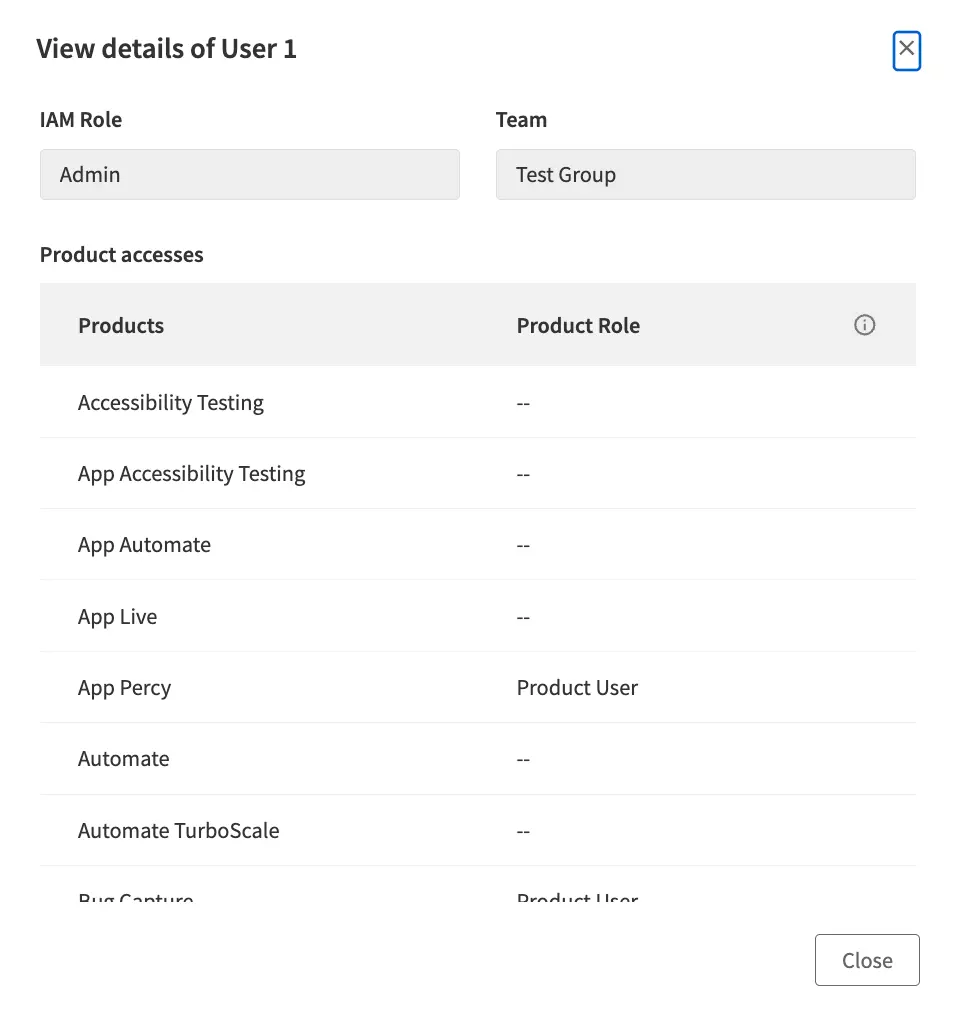
Task: Click the Team label above the field
Action: coord(521,120)
